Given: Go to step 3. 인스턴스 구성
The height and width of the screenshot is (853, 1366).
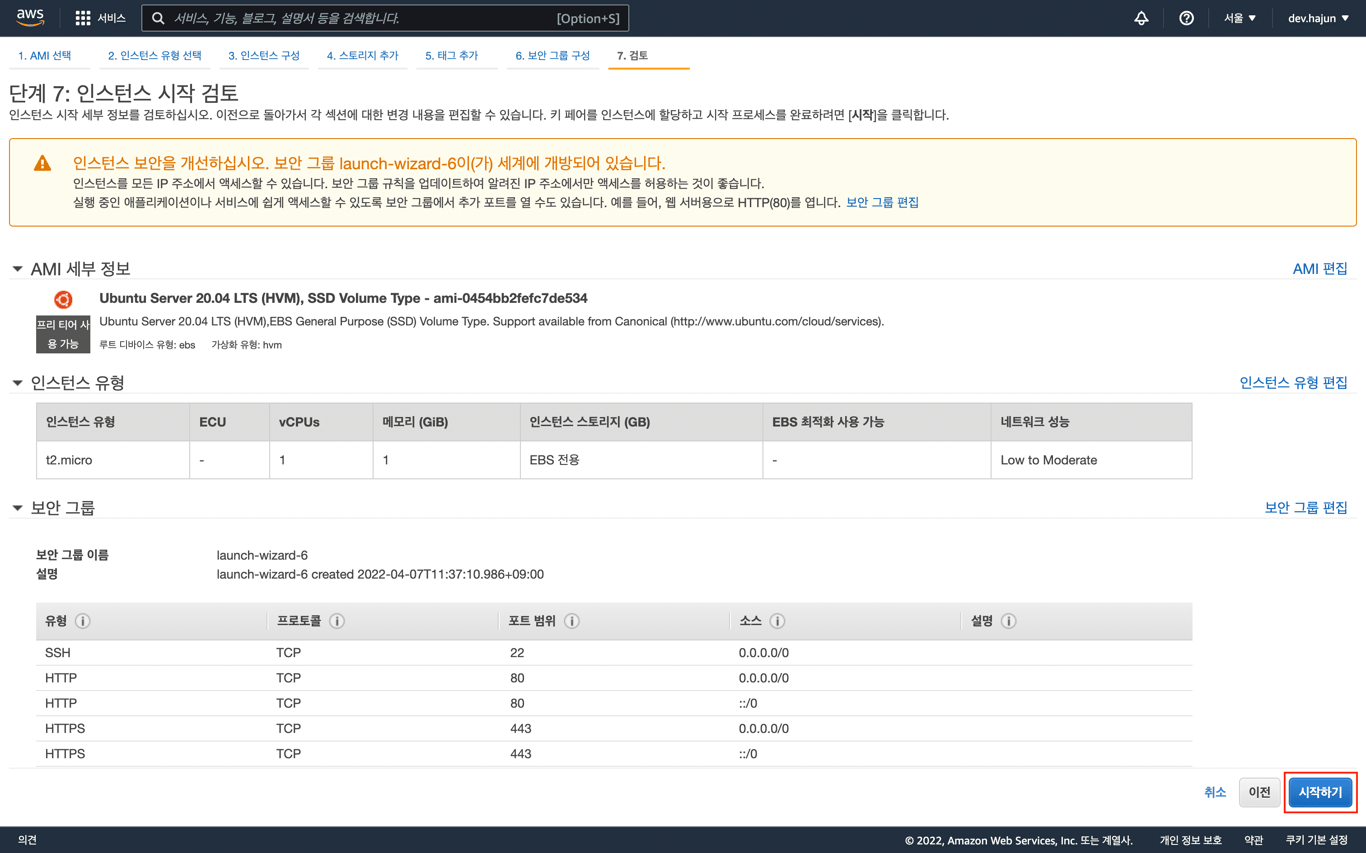Looking at the screenshot, I should (x=264, y=56).
